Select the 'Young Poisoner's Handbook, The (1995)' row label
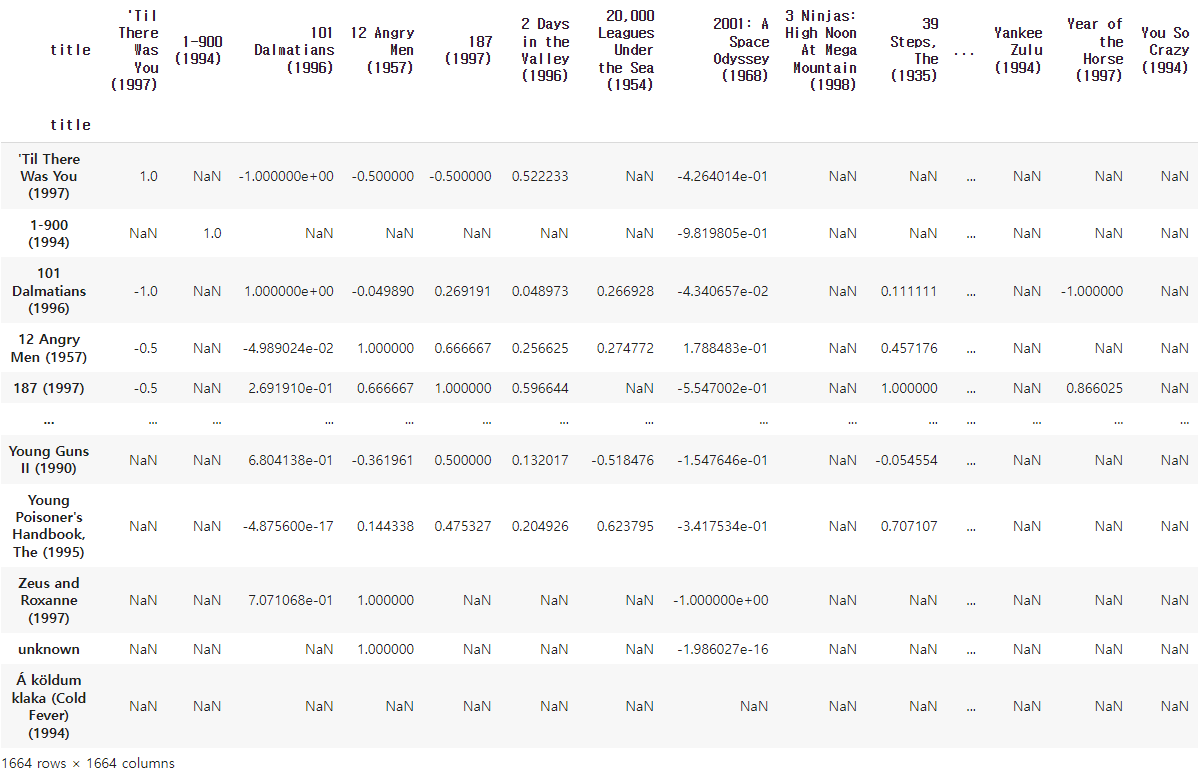The height and width of the screenshot is (770, 1198). [49, 526]
